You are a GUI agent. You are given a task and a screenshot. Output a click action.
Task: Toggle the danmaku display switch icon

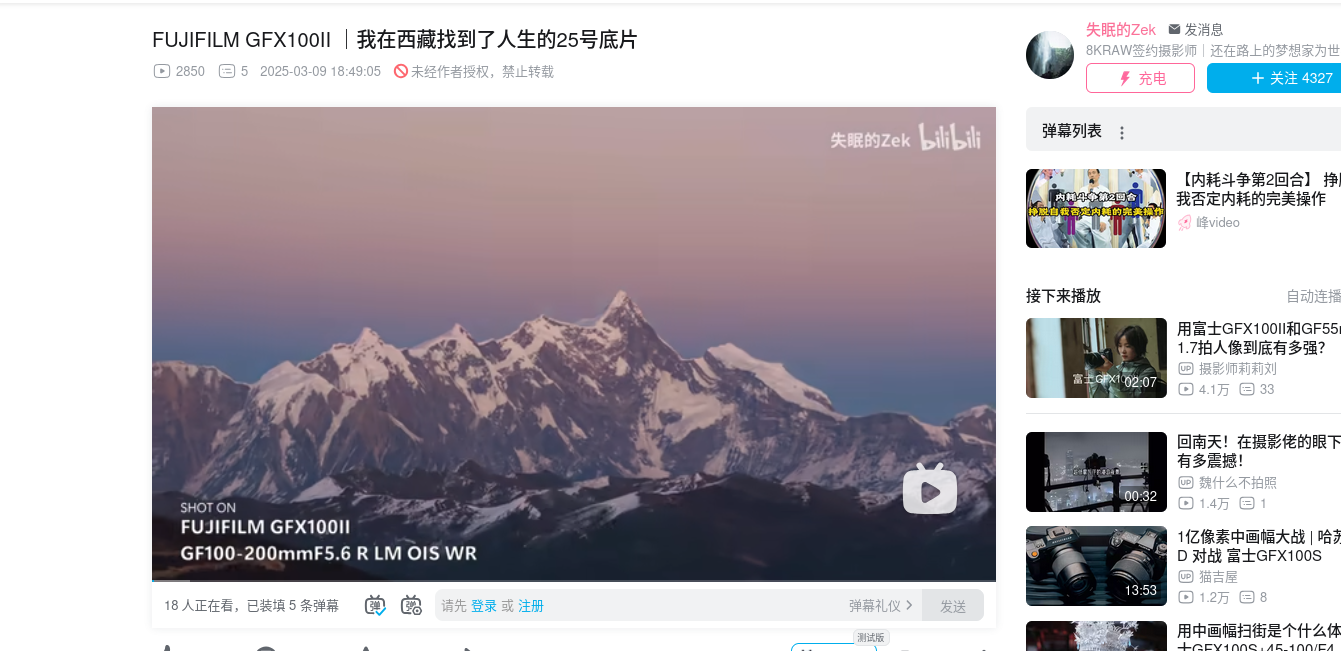coord(375,605)
